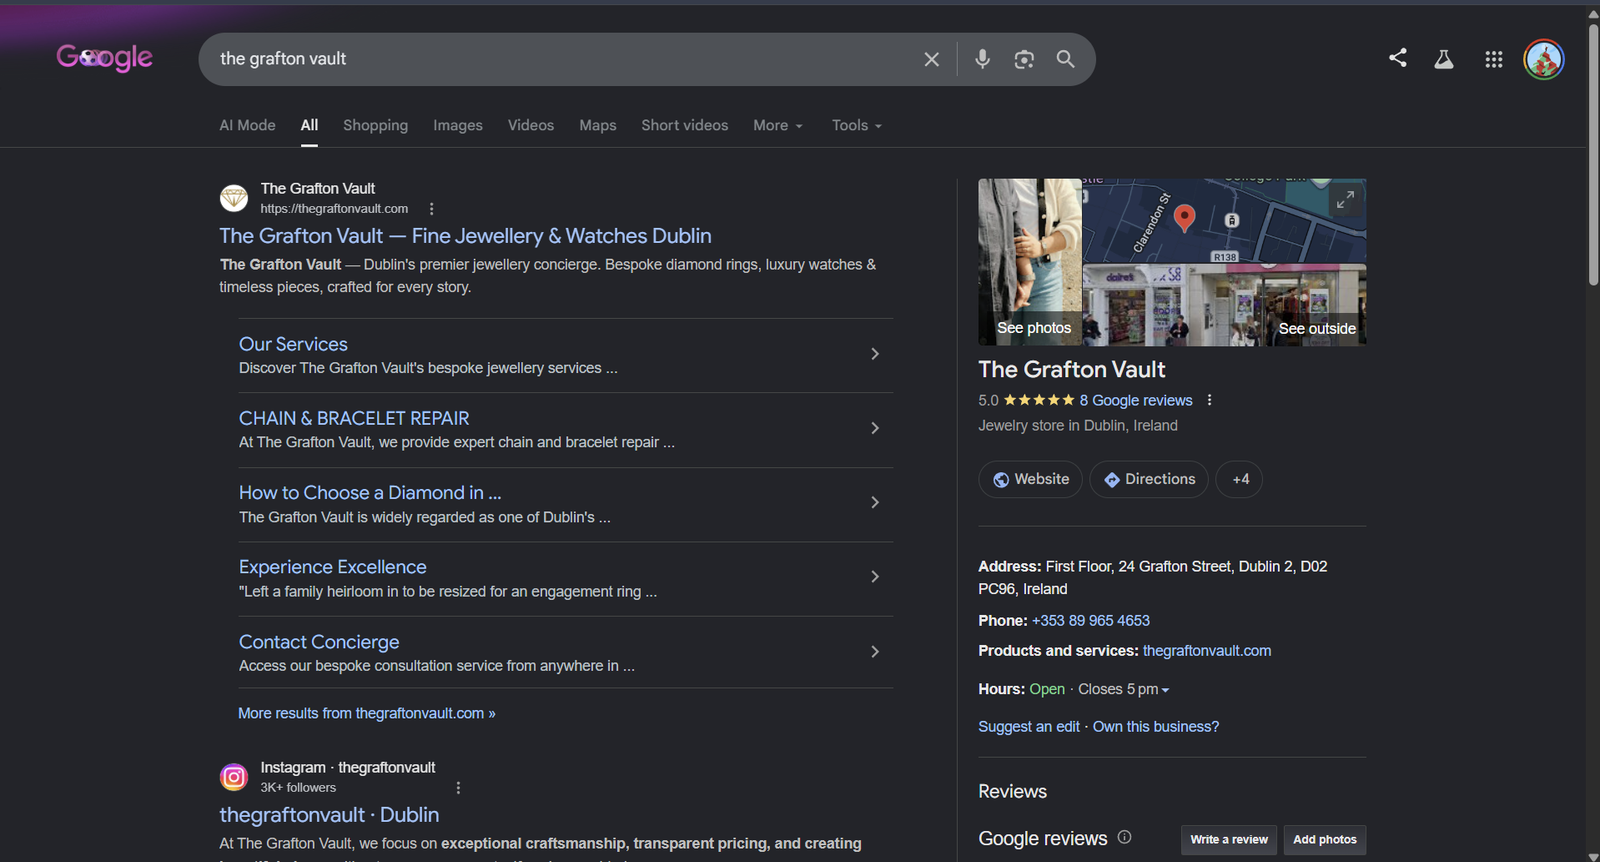This screenshot has width=1600, height=862.
Task: Click the '+4' more actions button
Action: (1239, 479)
